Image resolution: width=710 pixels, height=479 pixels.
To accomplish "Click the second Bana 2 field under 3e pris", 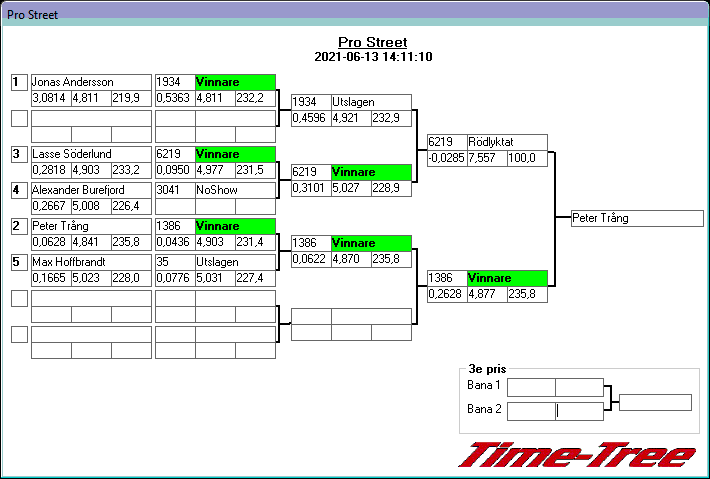I will point(579,409).
